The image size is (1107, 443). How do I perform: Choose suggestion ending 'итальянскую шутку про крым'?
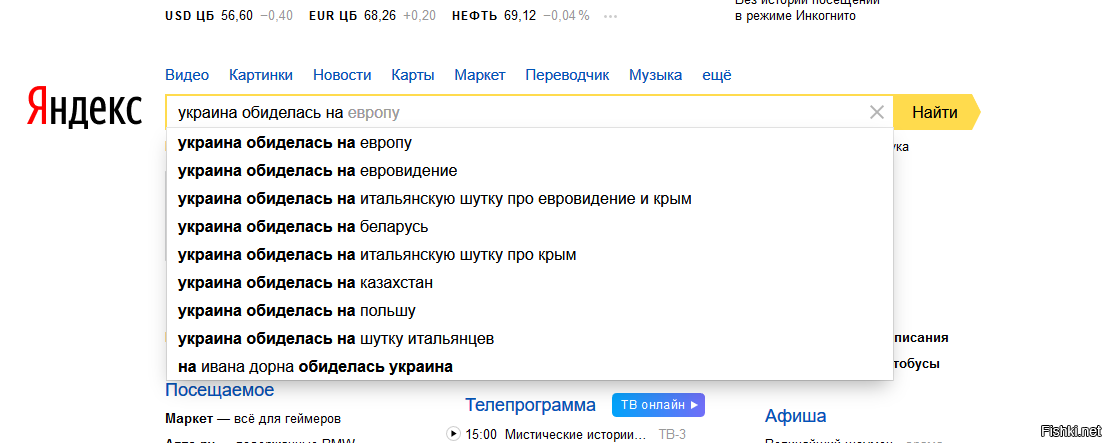pyautogui.click(x=529, y=255)
